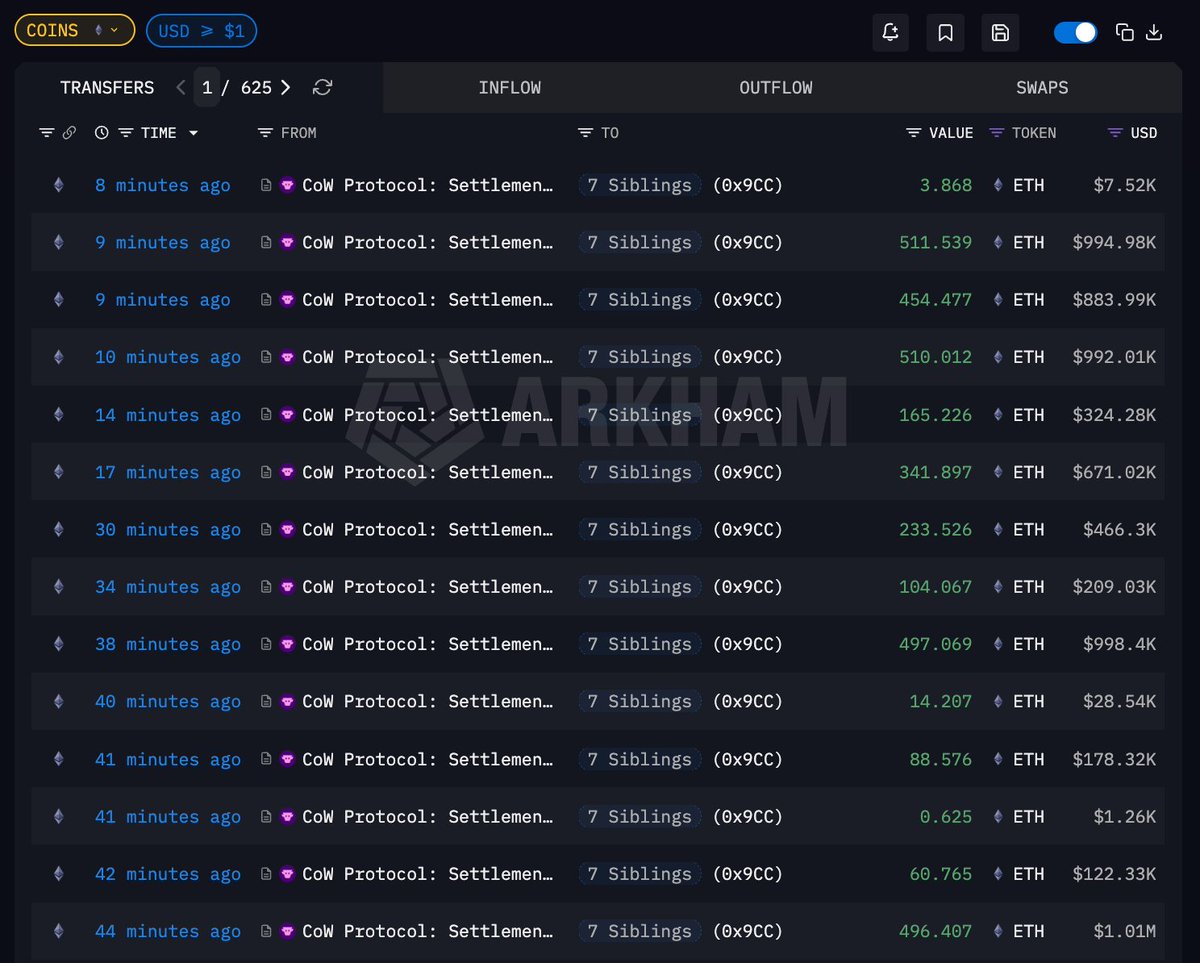
Task: Open the TO column filter
Action: [586, 133]
